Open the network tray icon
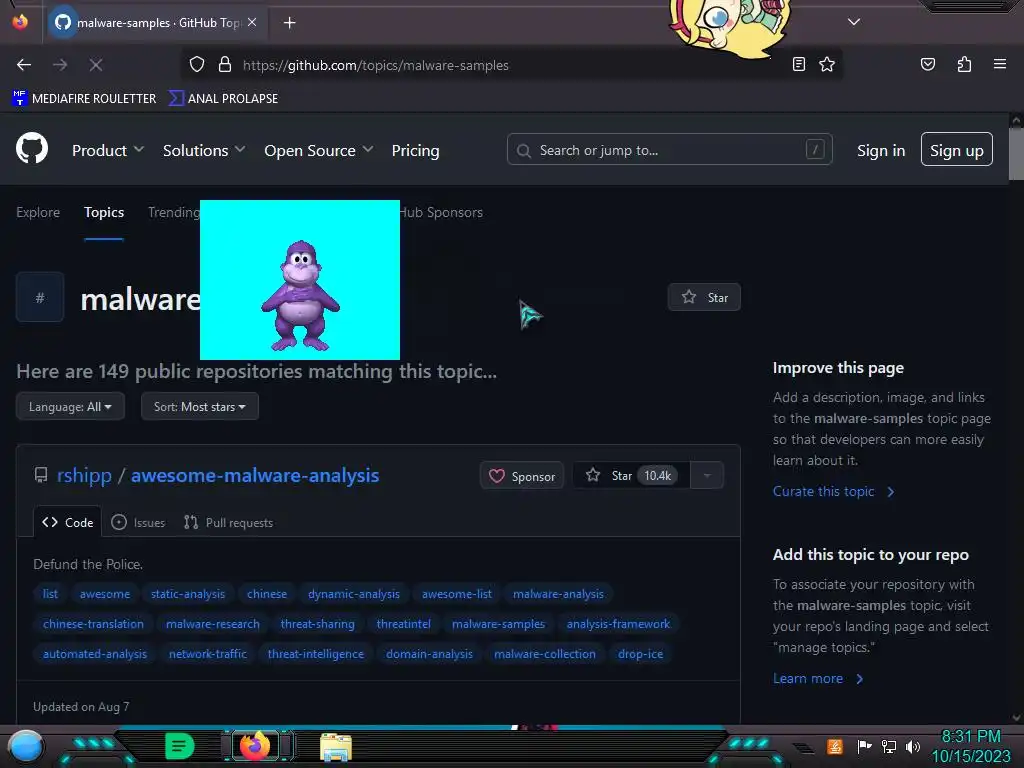This screenshot has width=1024, height=768. [888, 746]
